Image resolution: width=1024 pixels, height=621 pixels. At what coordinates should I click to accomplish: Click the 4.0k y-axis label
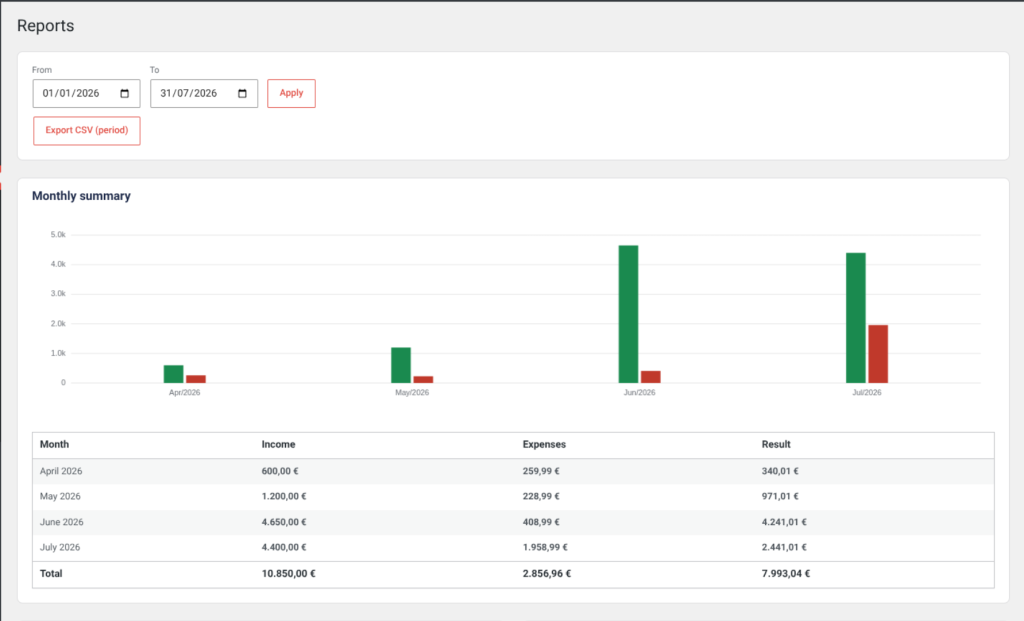pos(58,264)
